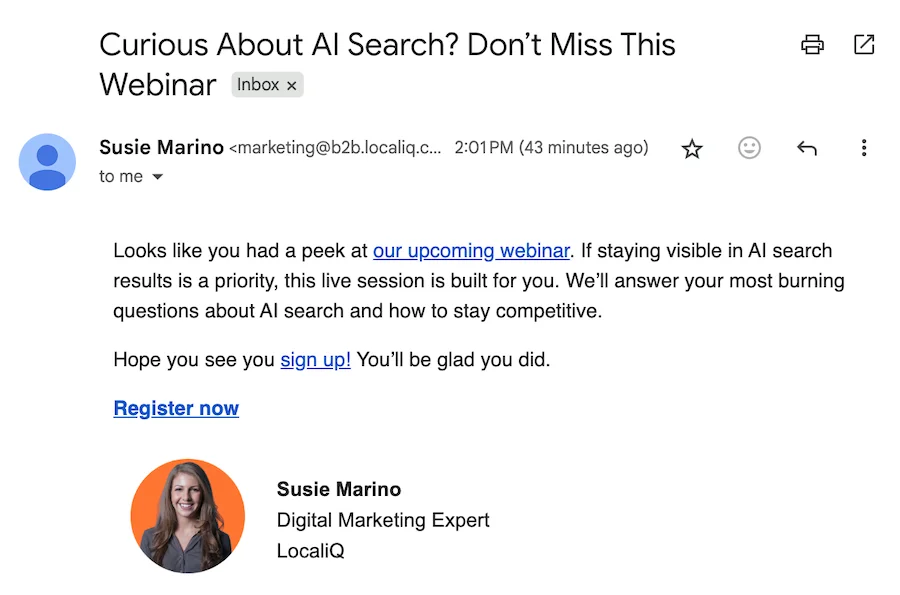
Task: Click the "Register now" link
Action: pos(176,408)
